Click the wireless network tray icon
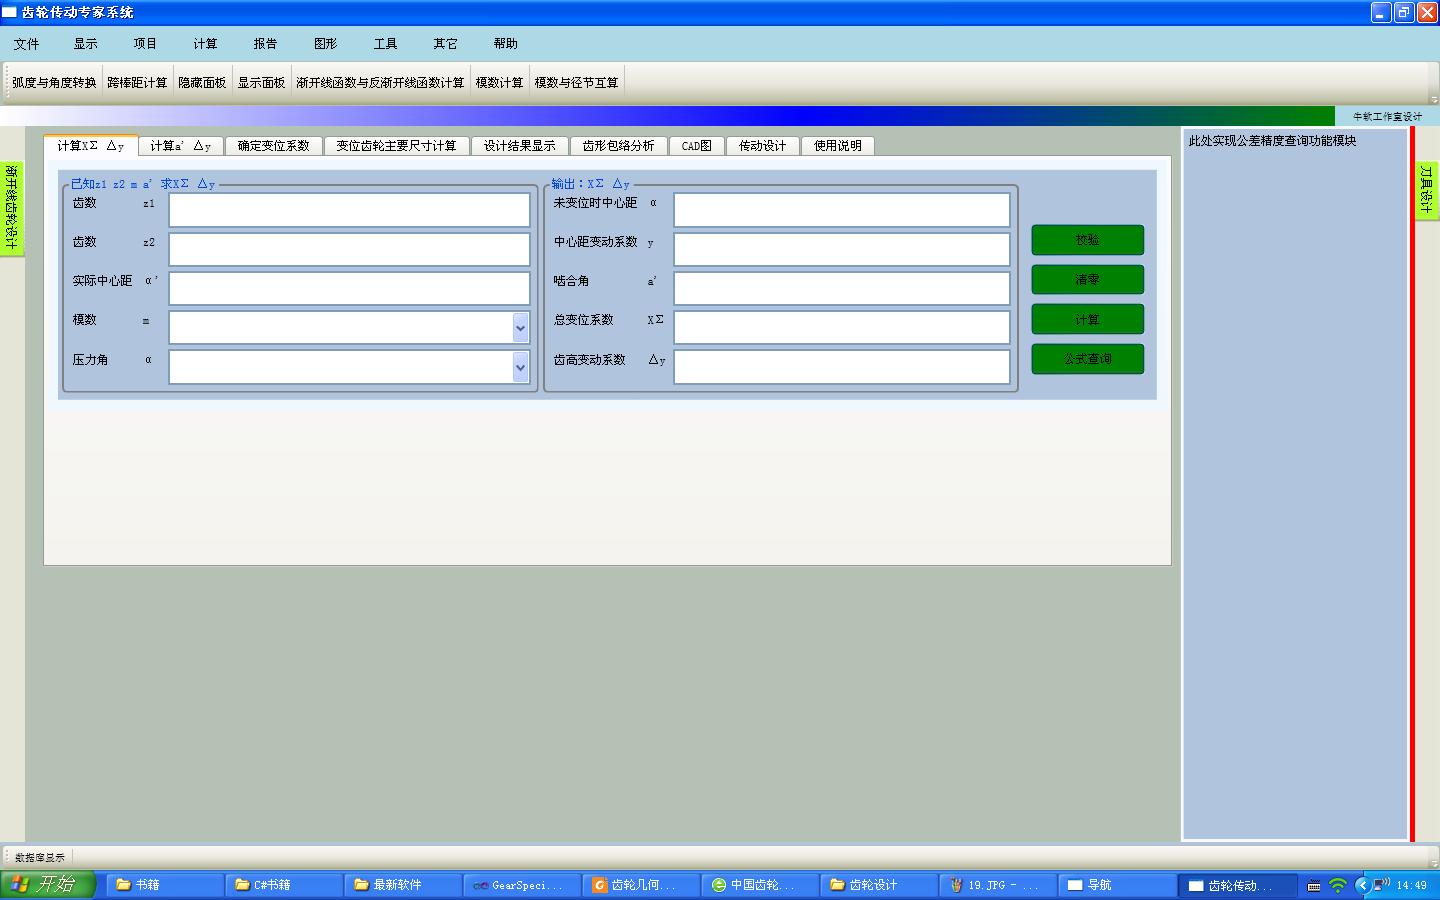Image resolution: width=1440 pixels, height=900 pixels. tap(1337, 885)
